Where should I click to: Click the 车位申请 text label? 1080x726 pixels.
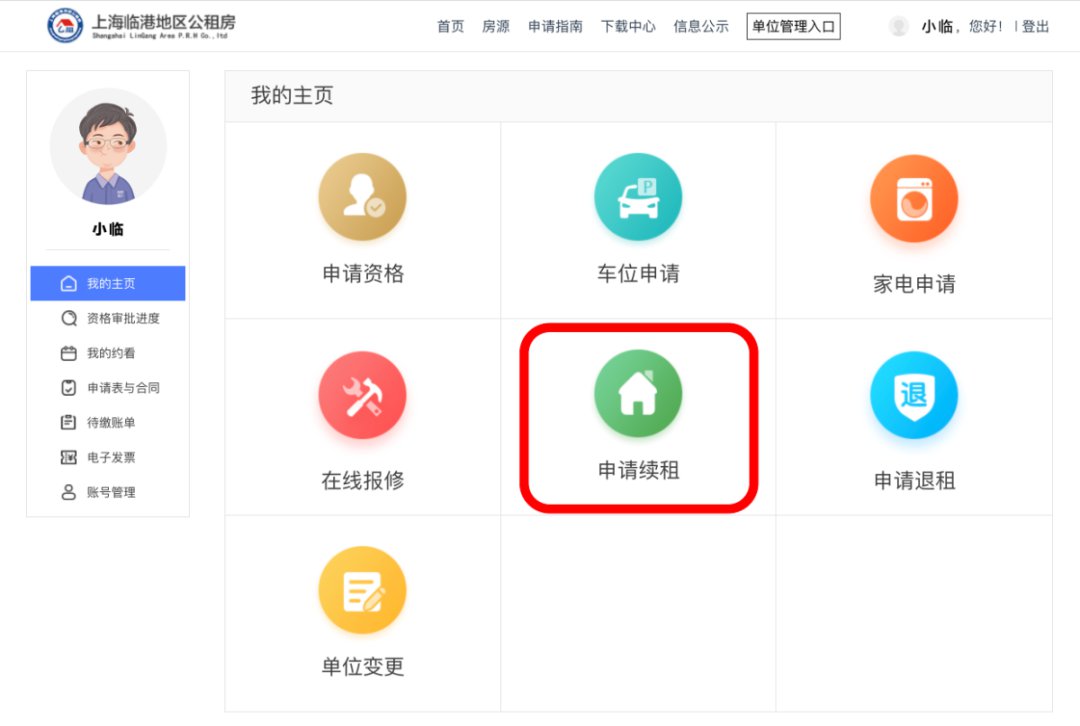coord(638,273)
